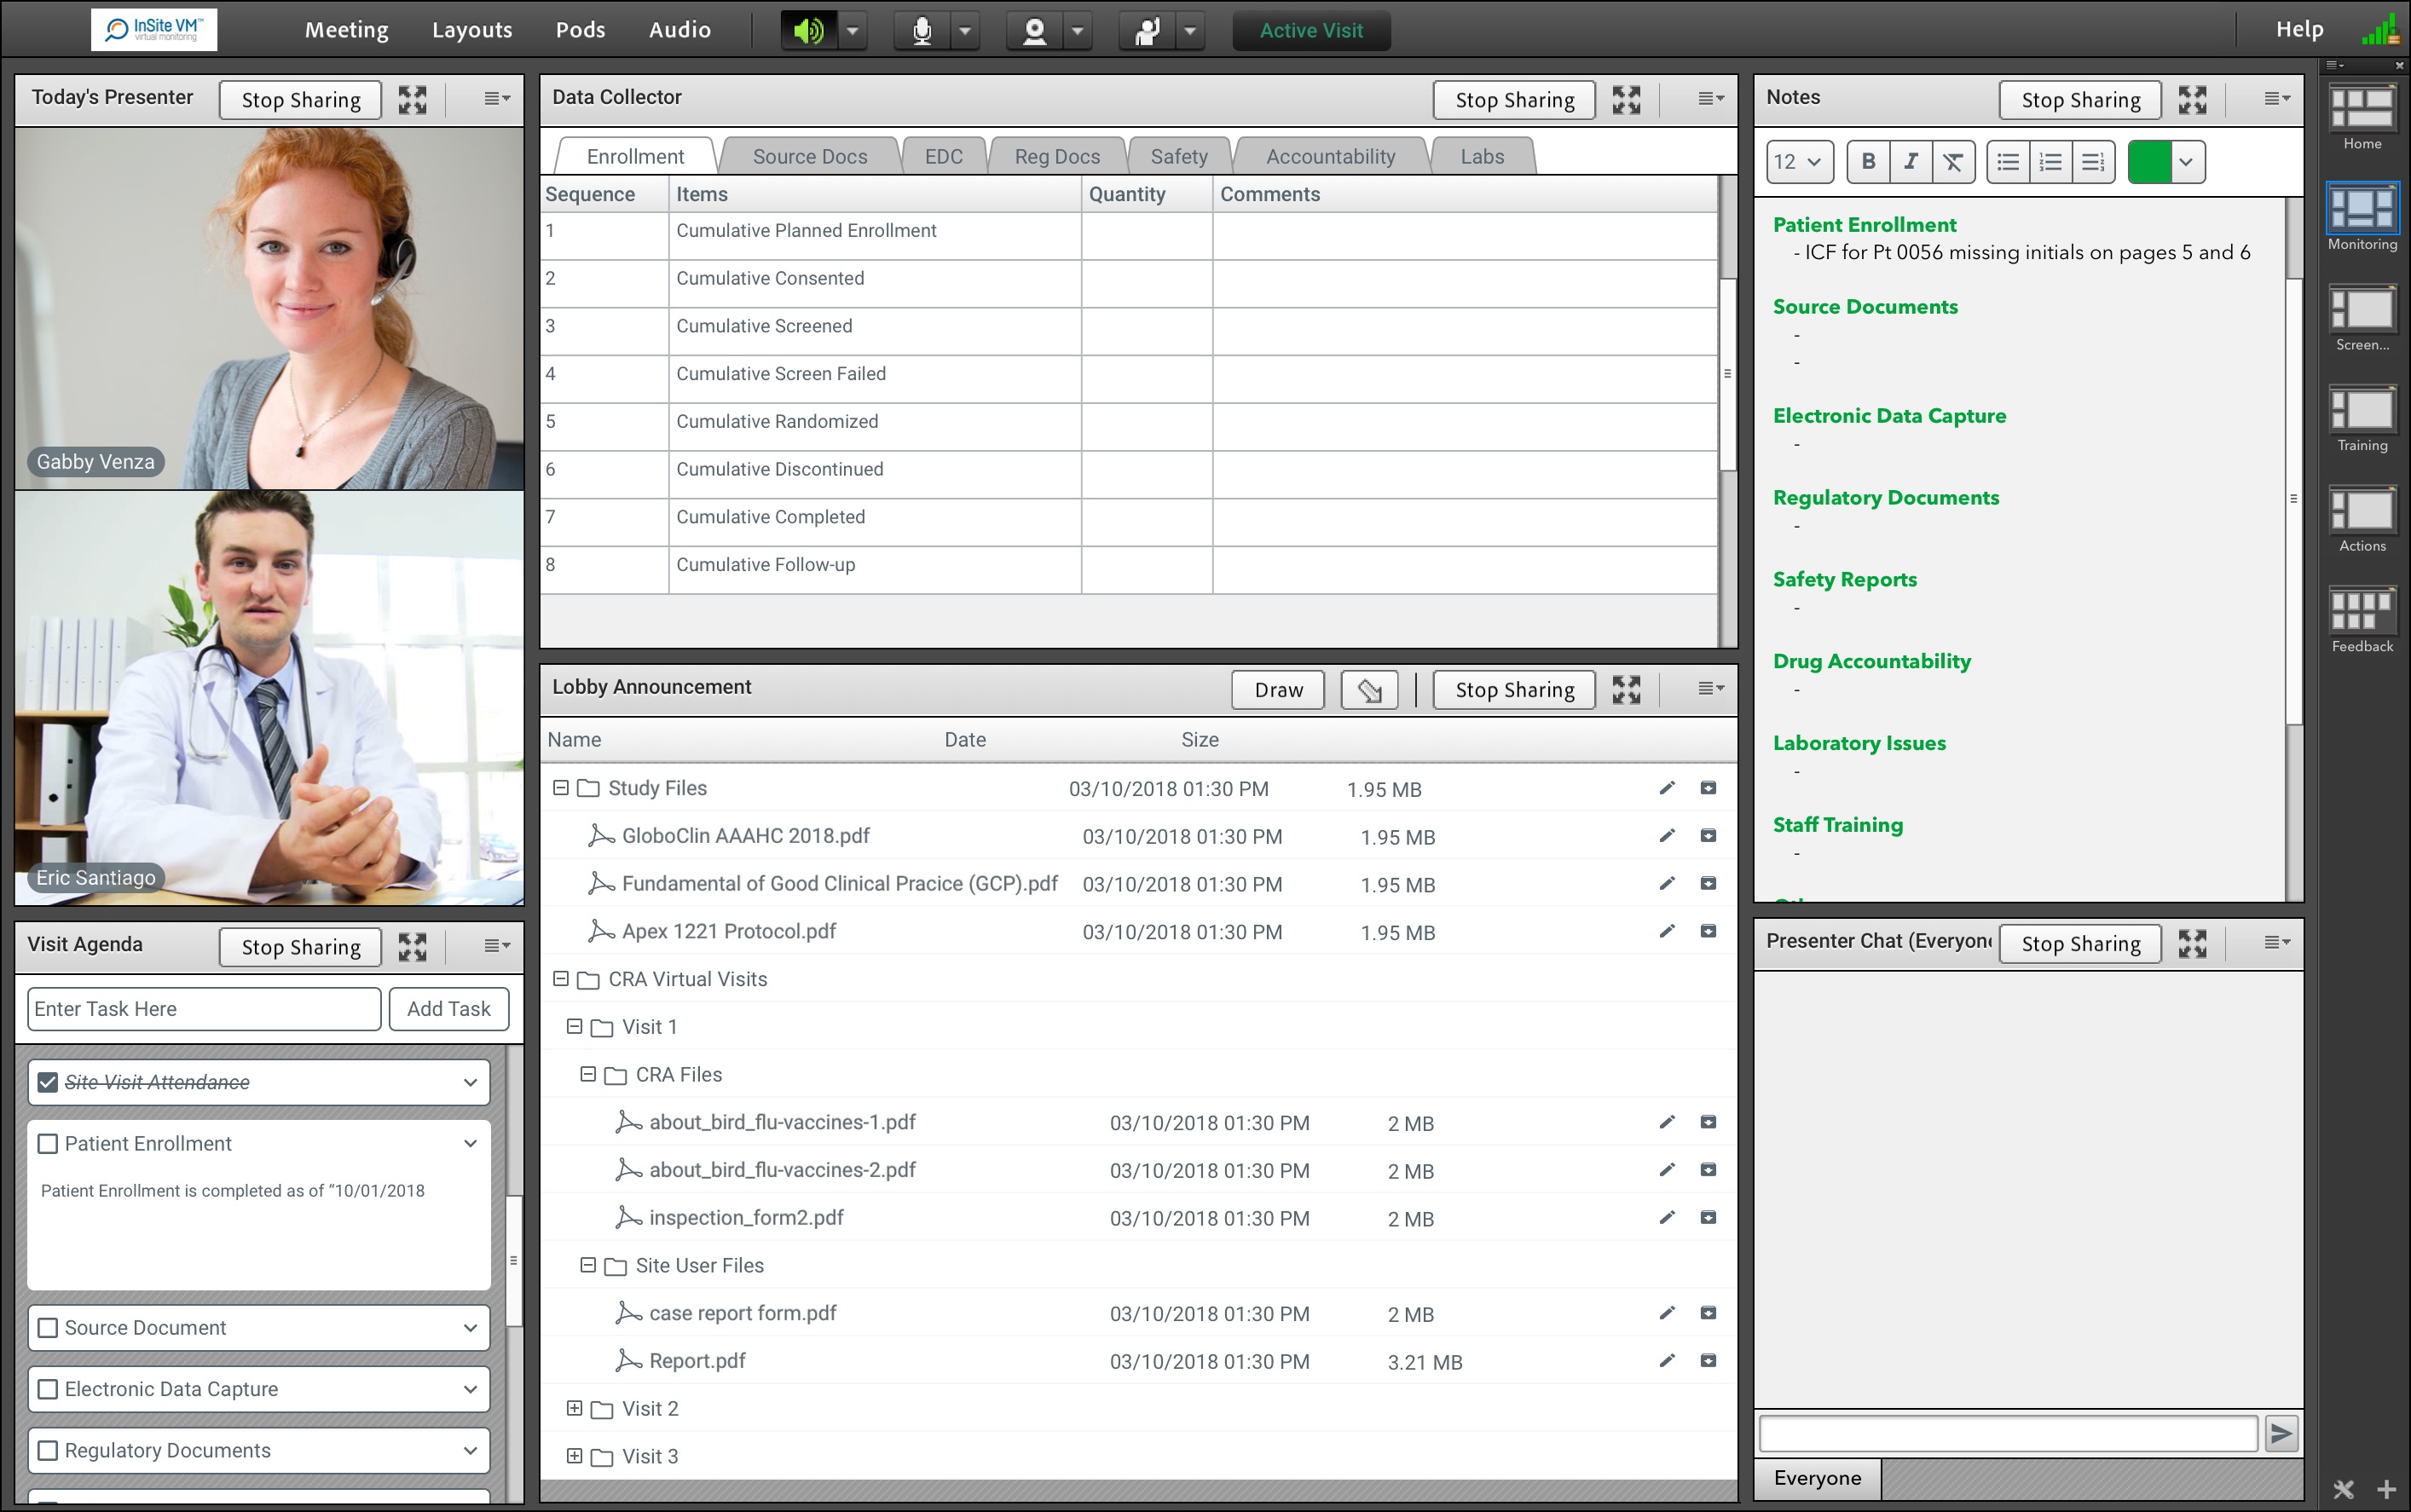The height and width of the screenshot is (1512, 2411).
Task: Click the Enter Task Here input field
Action: click(204, 1008)
